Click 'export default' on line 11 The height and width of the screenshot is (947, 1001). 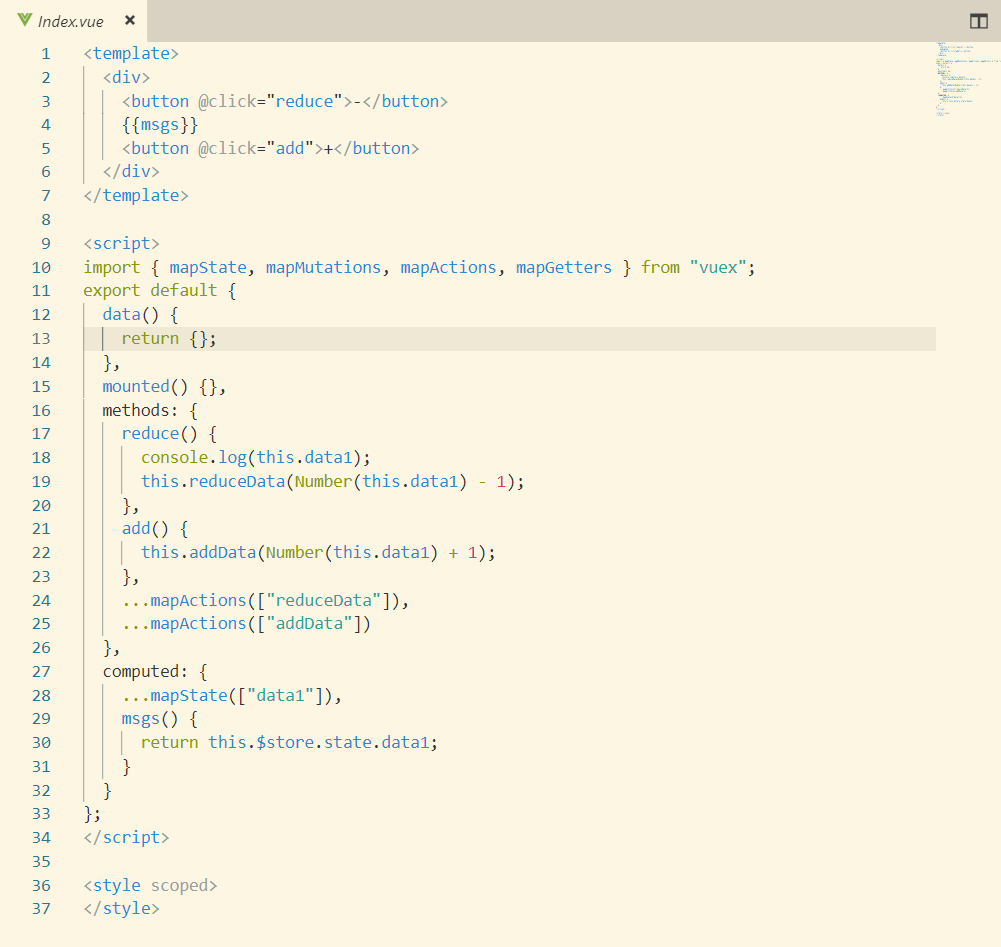coord(150,291)
